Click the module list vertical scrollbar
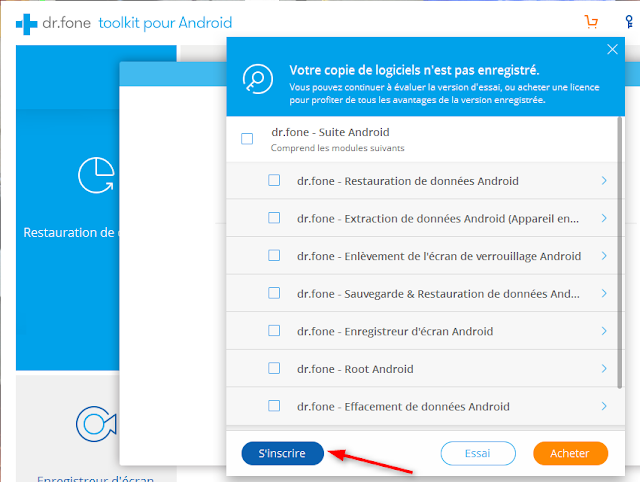Image resolution: width=640 pixels, height=482 pixels. click(x=620, y=253)
